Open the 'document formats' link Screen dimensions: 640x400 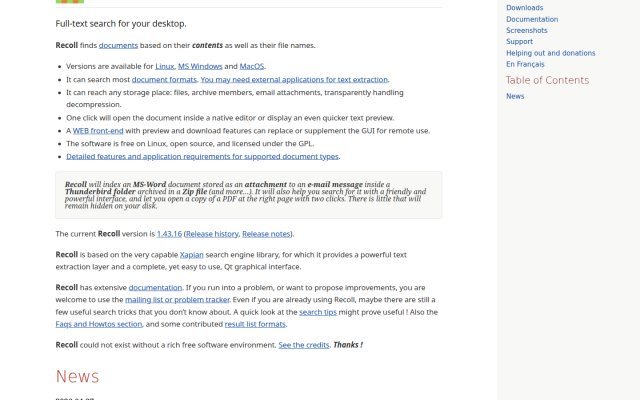(x=164, y=80)
